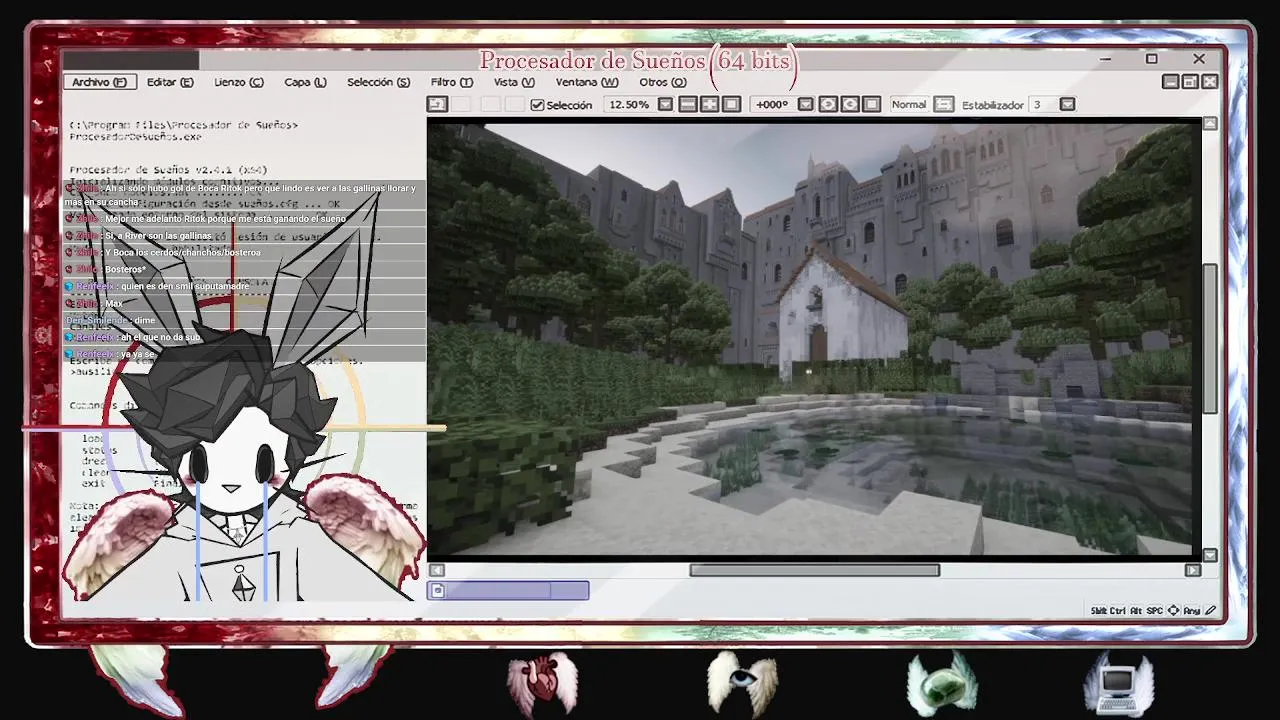The image size is (1280, 720).
Task: Click the horizontal scrollbar left arrow
Action: coord(437,570)
